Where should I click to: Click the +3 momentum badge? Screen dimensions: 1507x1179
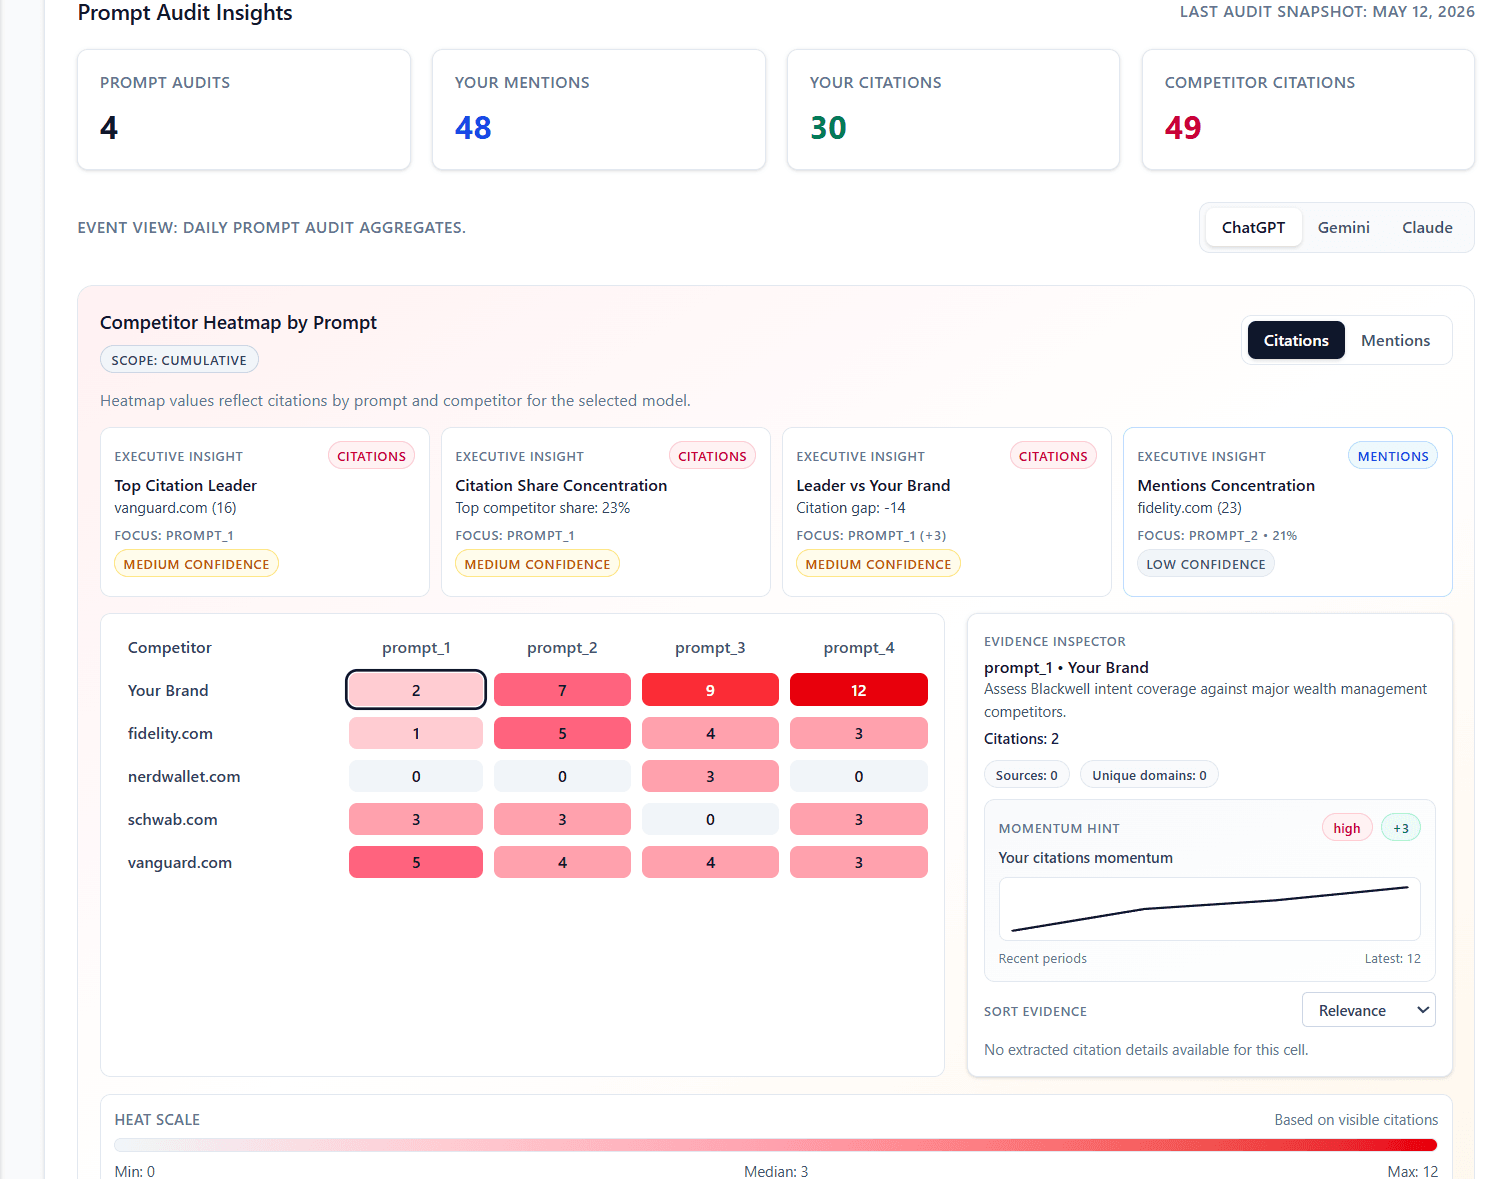coord(1401,828)
